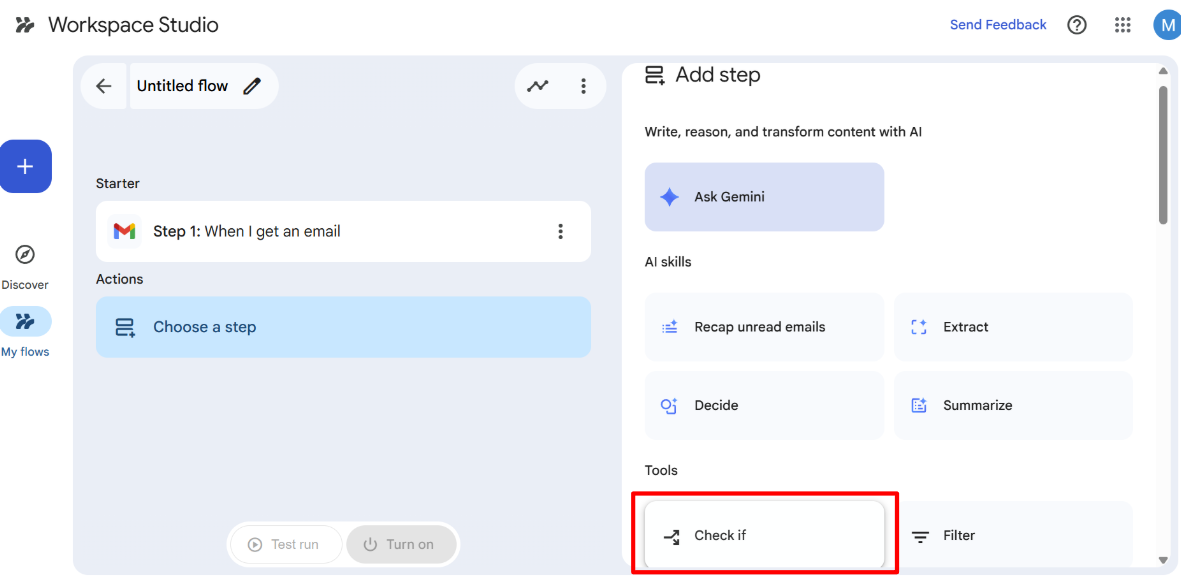The height and width of the screenshot is (577, 1181).
Task: Open flow more options menu
Action: pos(584,86)
